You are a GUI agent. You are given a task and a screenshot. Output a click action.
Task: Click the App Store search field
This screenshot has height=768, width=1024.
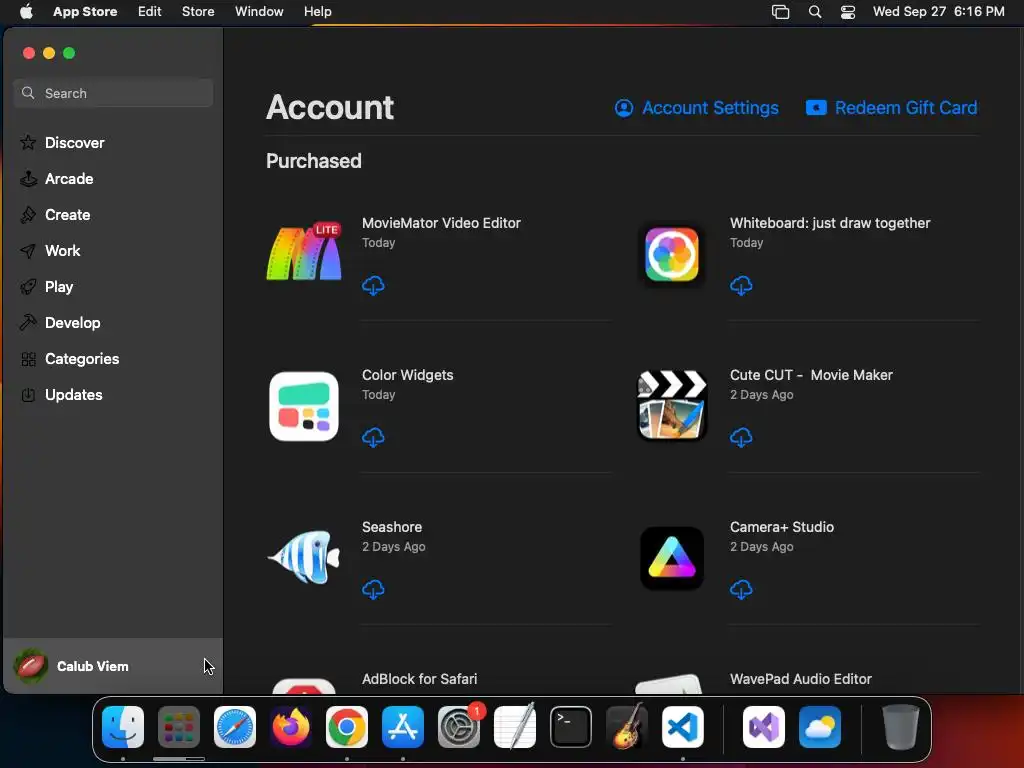pyautogui.click(x=113, y=93)
